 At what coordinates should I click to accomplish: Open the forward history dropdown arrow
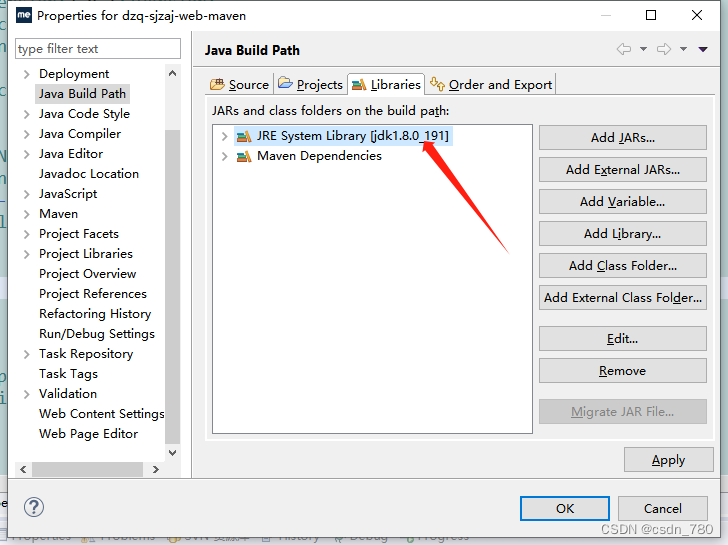point(683,49)
